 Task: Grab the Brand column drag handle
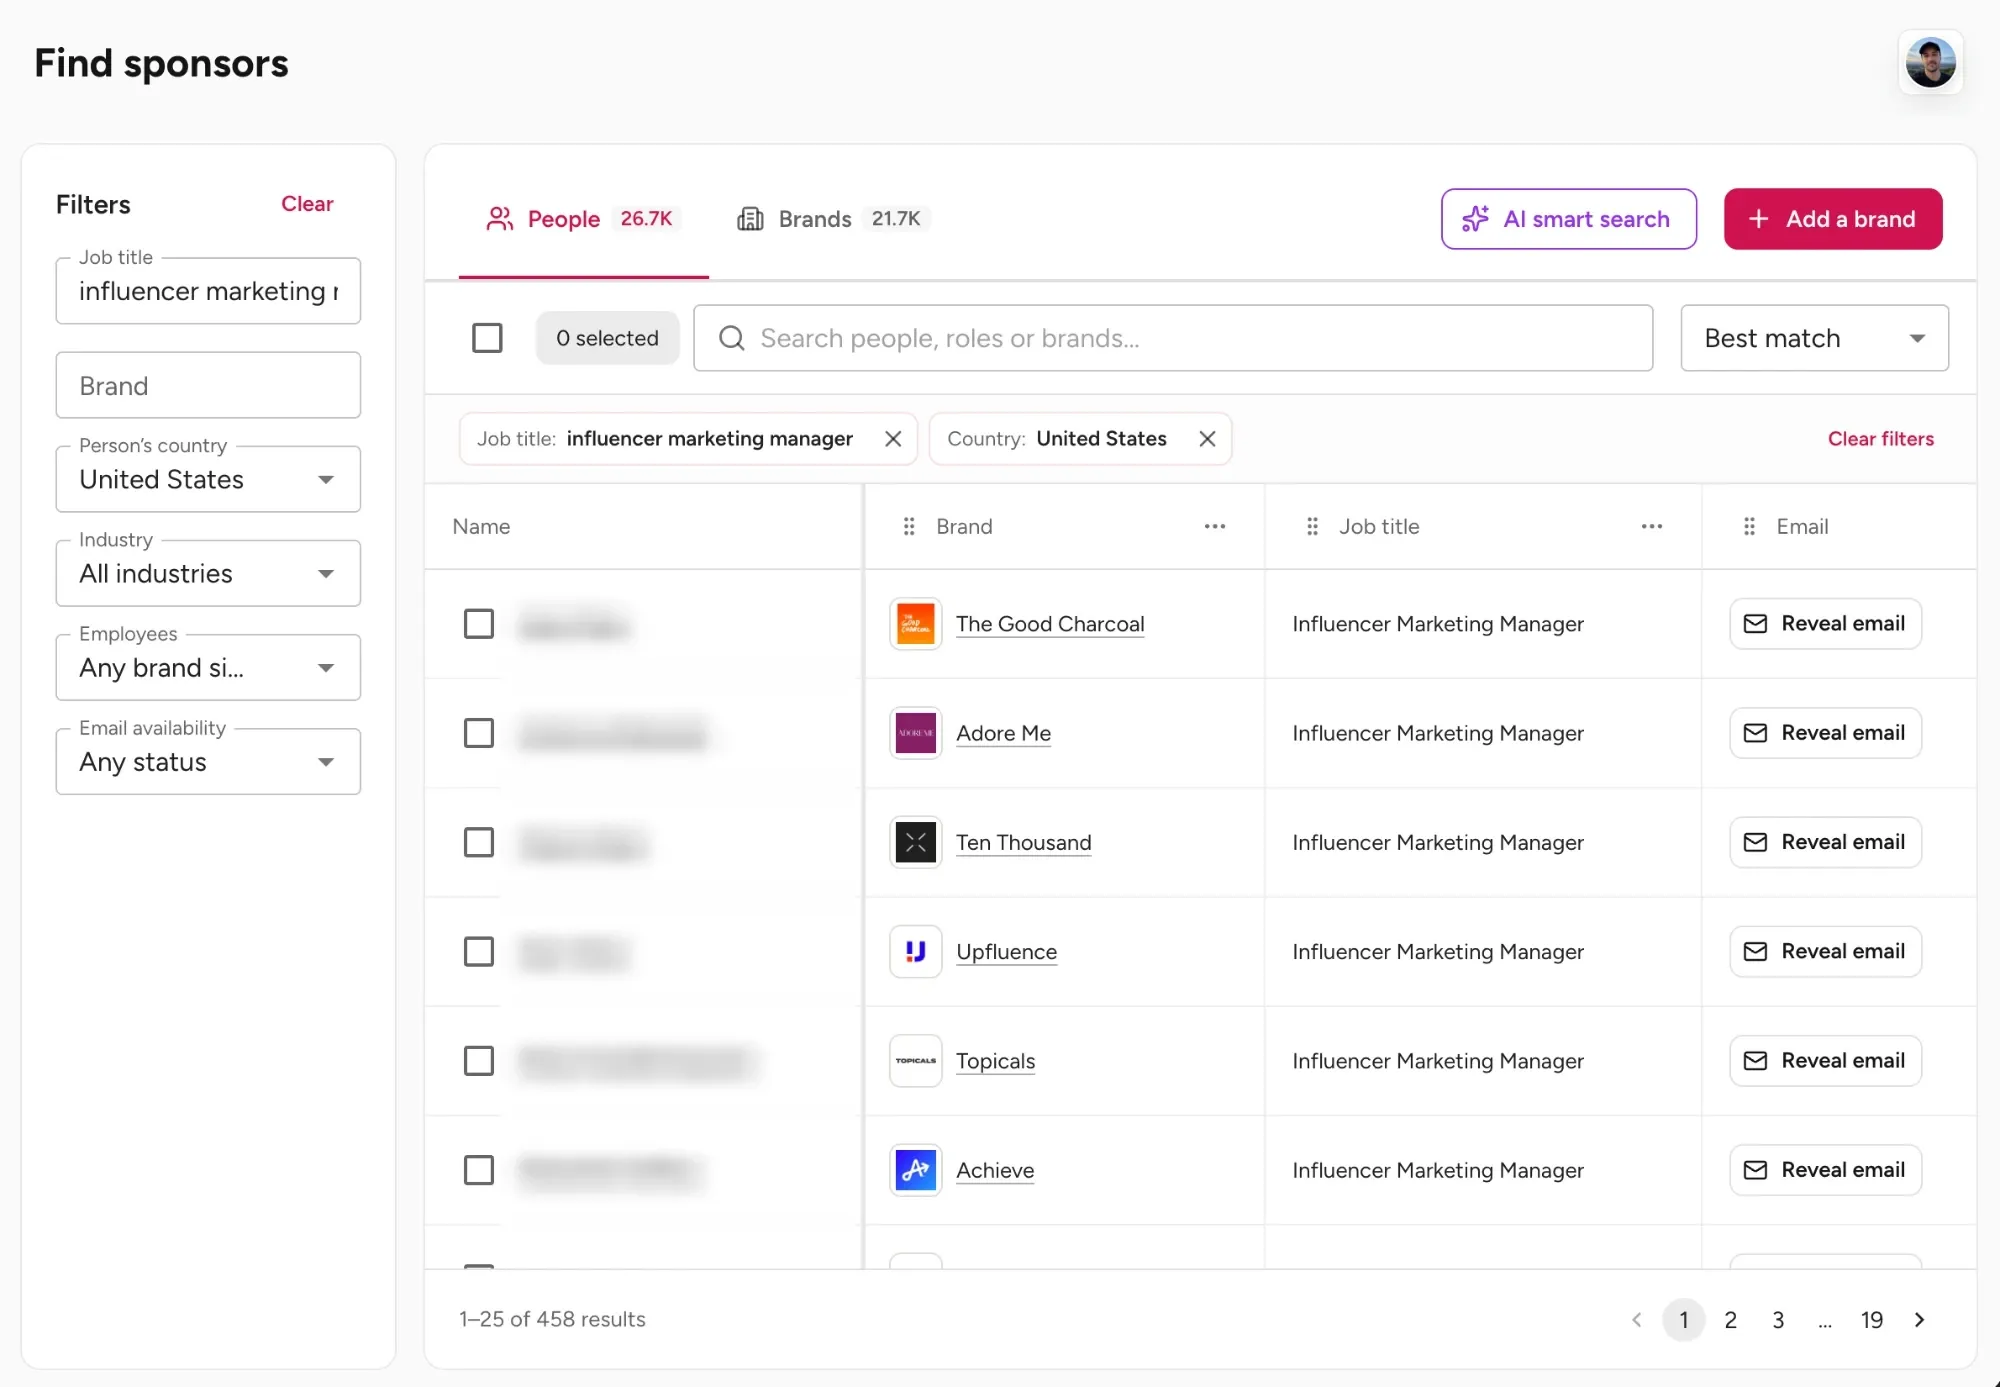909,526
